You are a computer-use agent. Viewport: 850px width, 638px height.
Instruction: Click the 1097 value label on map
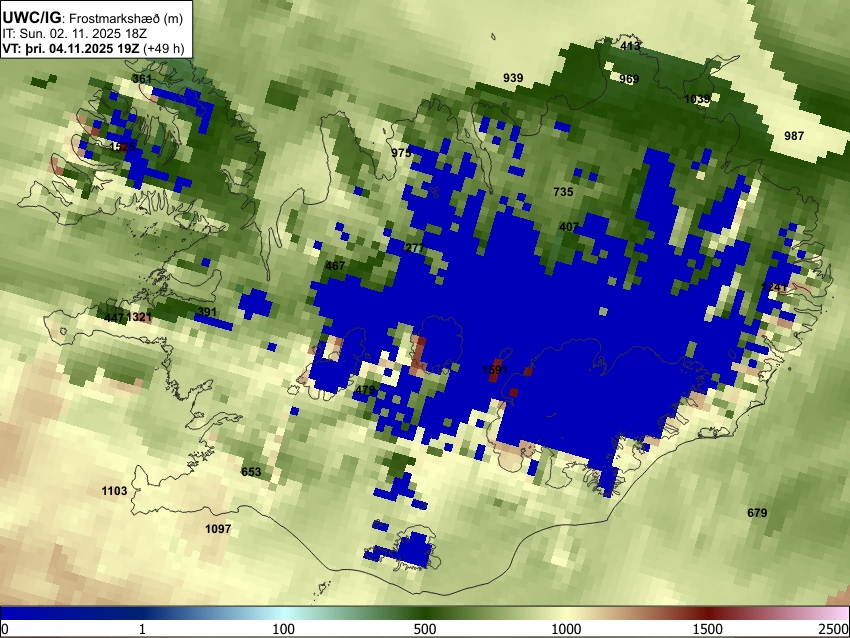218,529
